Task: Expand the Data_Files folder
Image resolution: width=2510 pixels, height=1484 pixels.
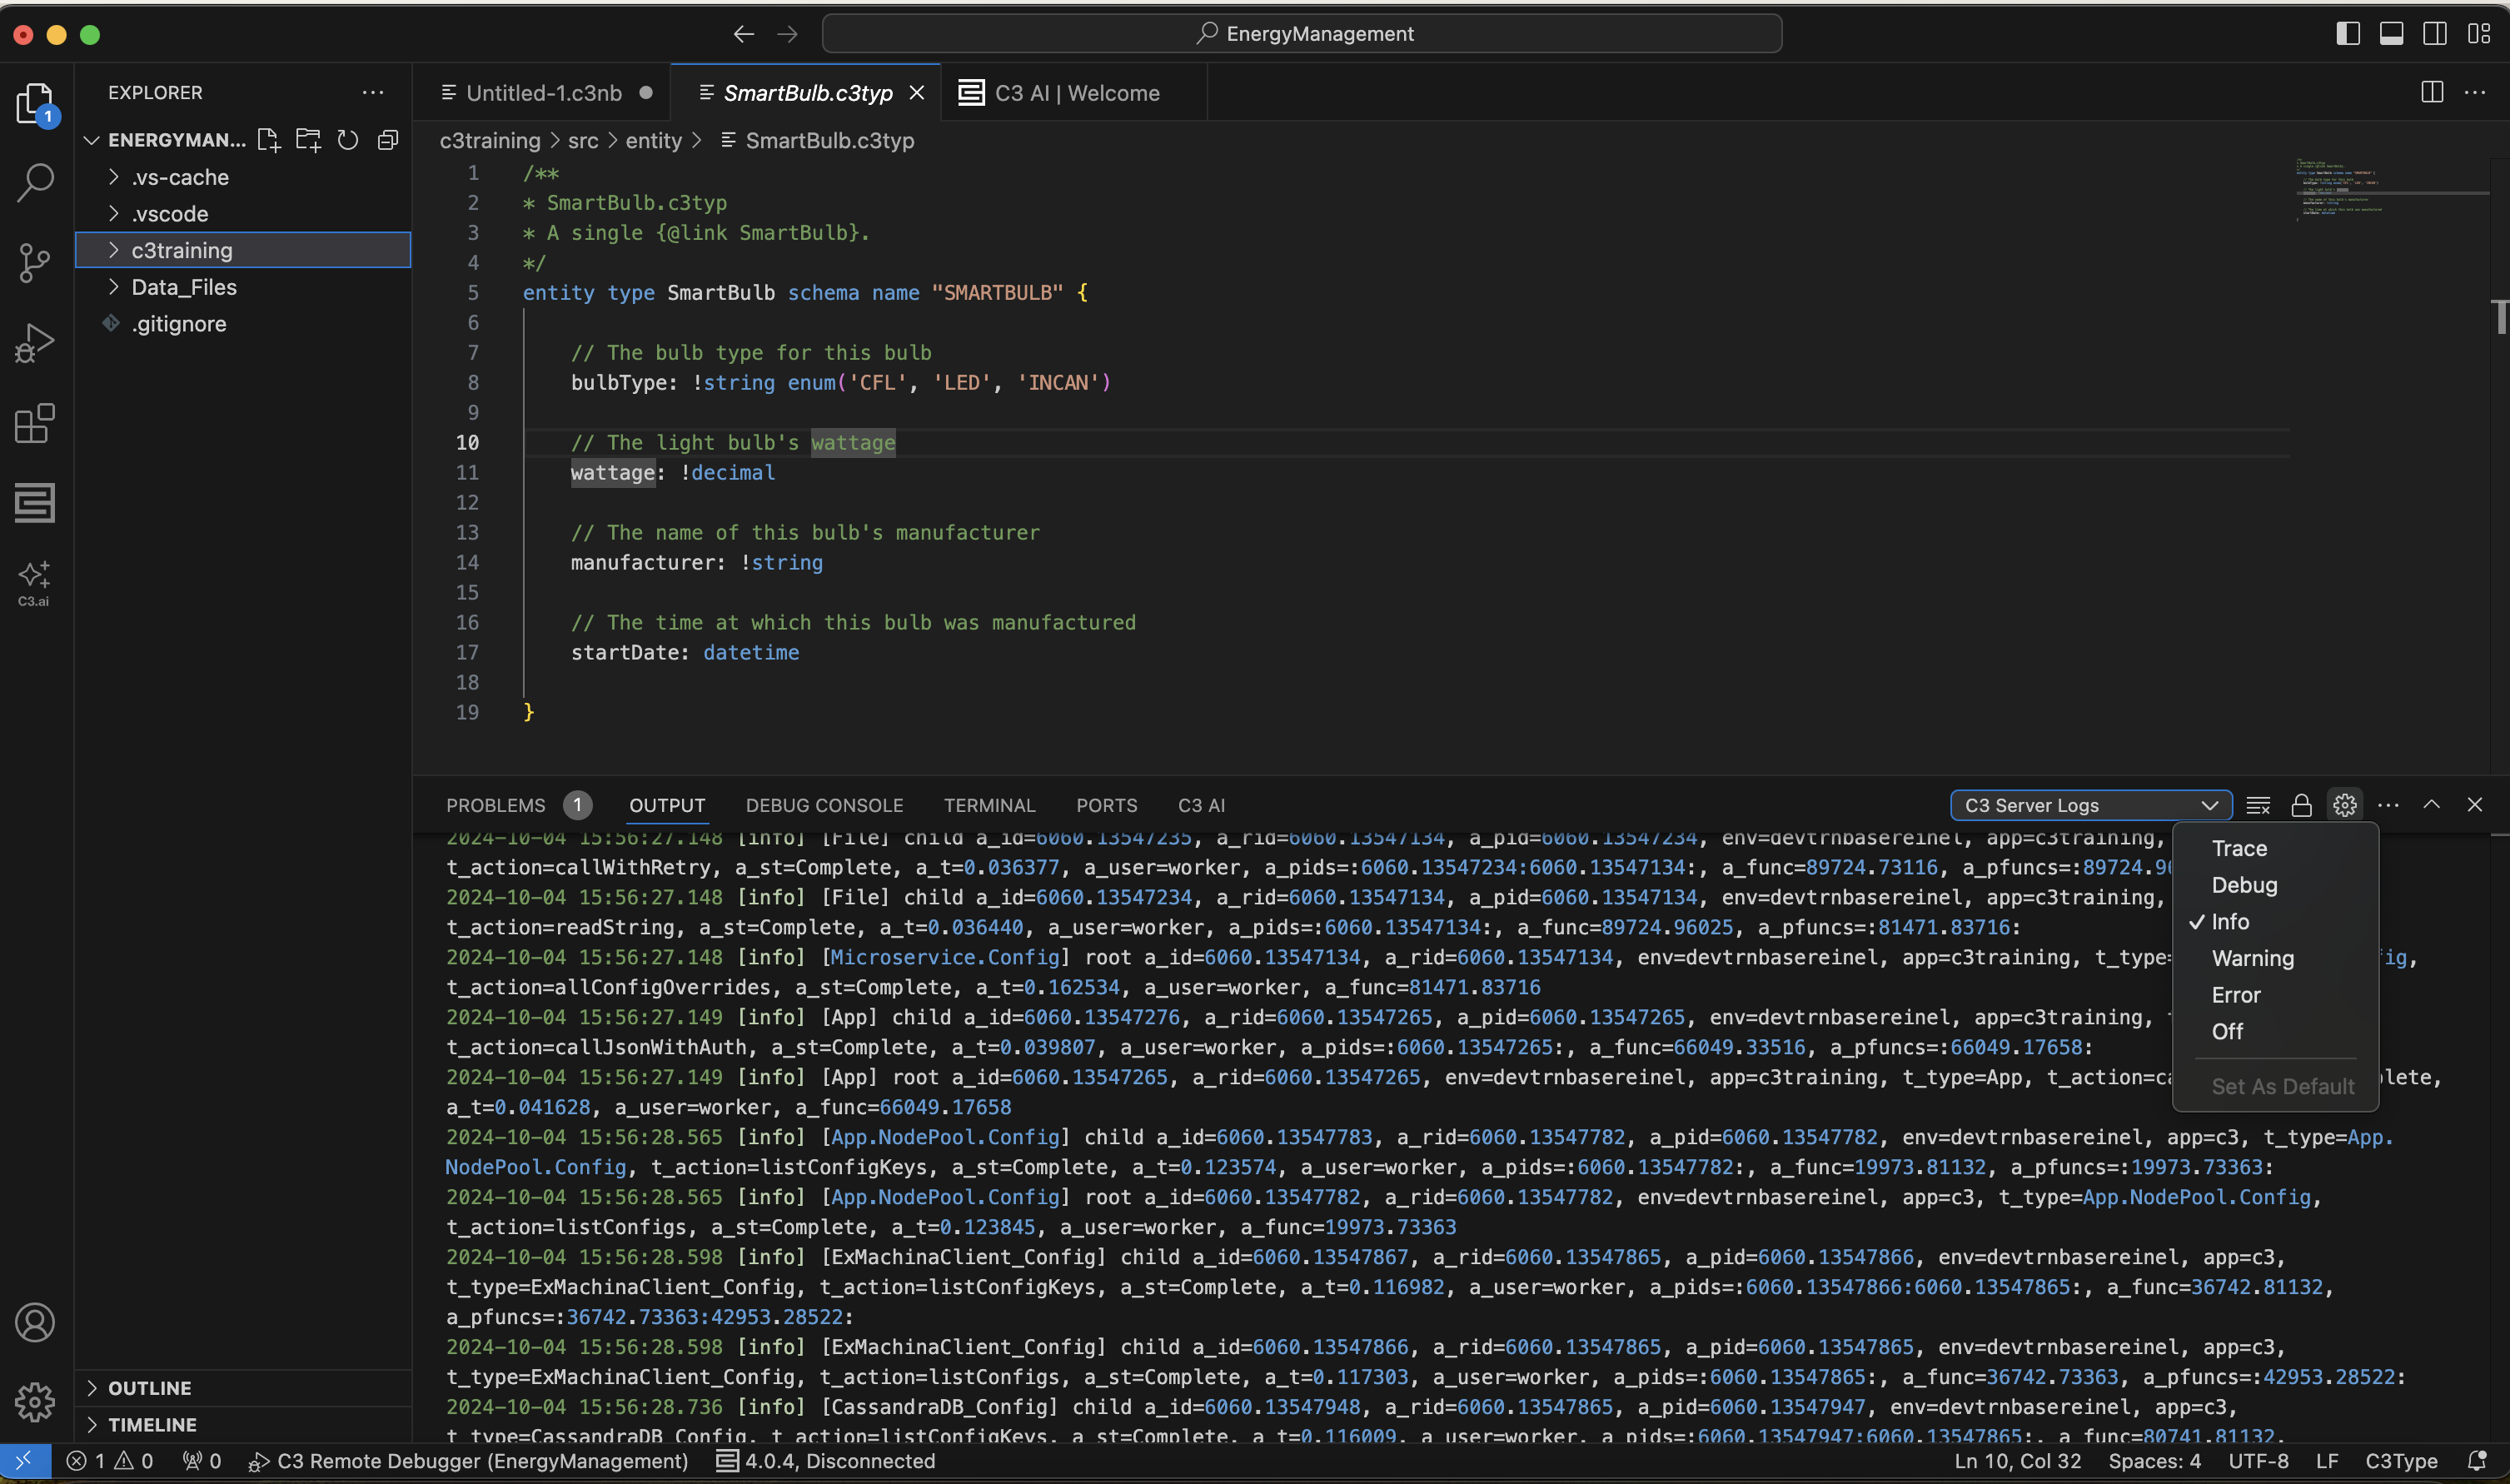Action: coord(184,287)
